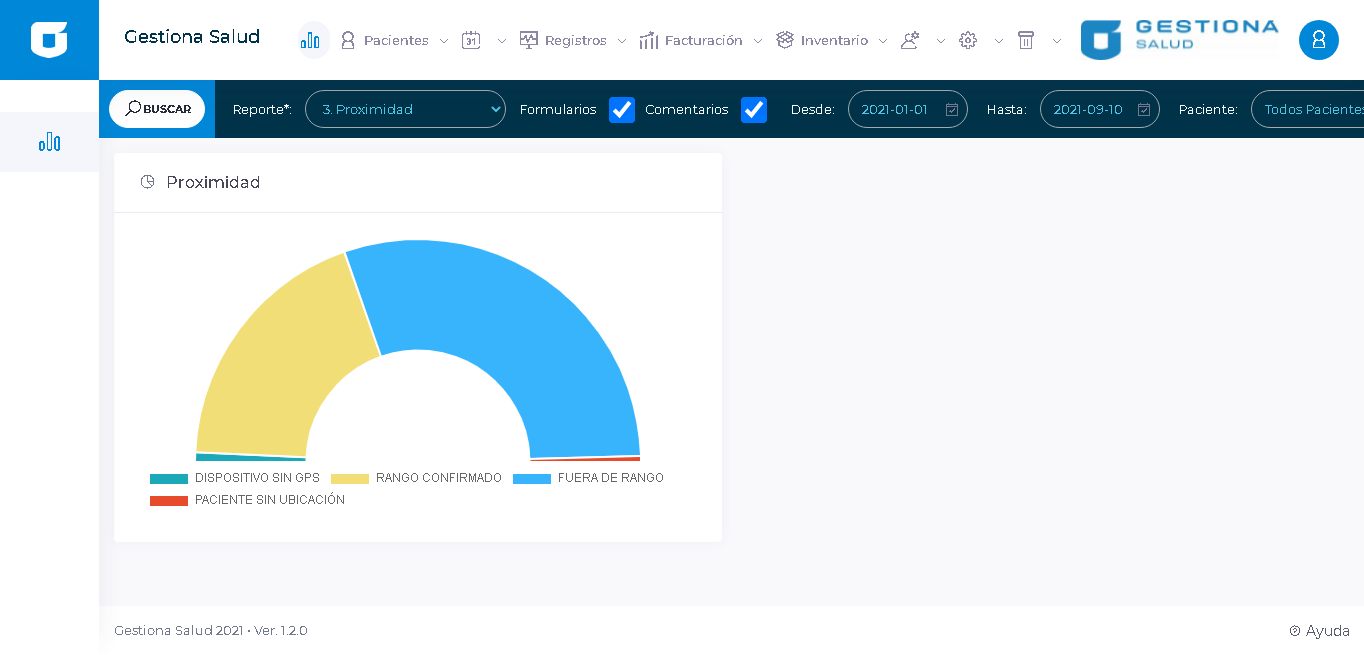Open the Pacientes menu
This screenshot has width=1364, height=655.
[395, 40]
